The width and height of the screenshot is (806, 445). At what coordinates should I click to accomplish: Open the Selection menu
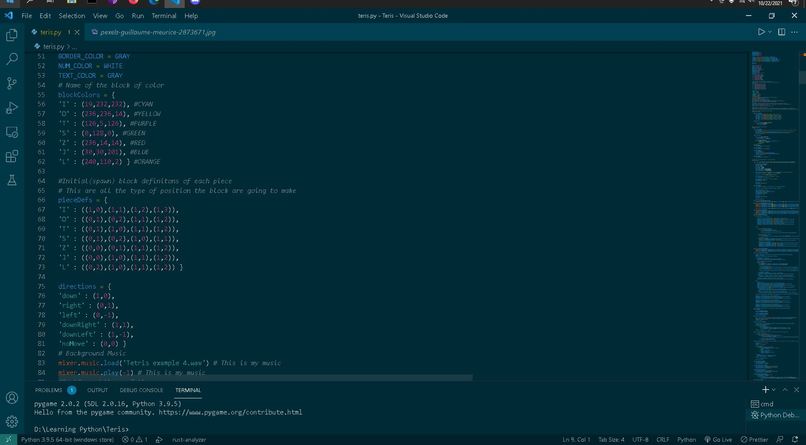(72, 16)
